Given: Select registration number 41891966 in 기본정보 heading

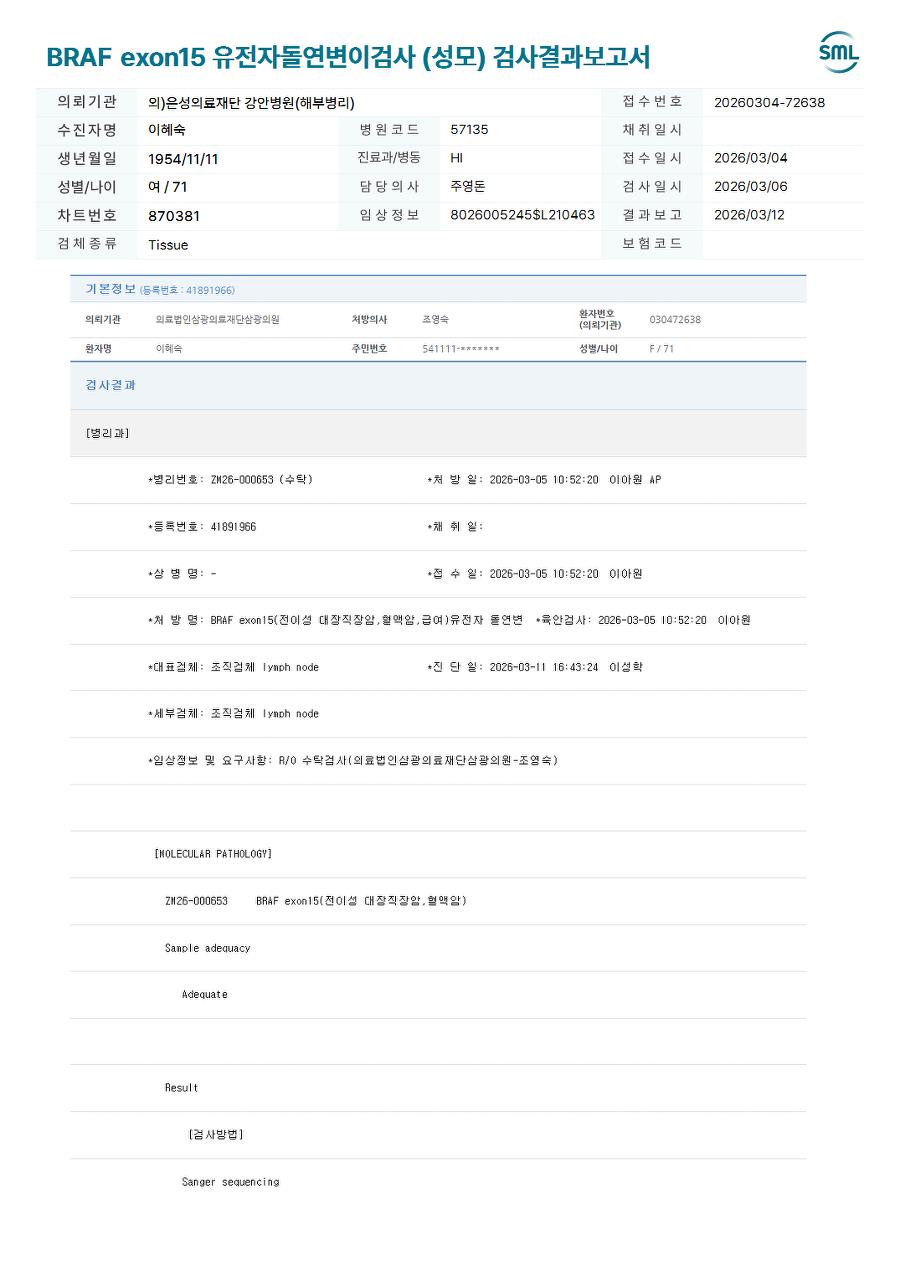Looking at the screenshot, I should coord(187,290).
